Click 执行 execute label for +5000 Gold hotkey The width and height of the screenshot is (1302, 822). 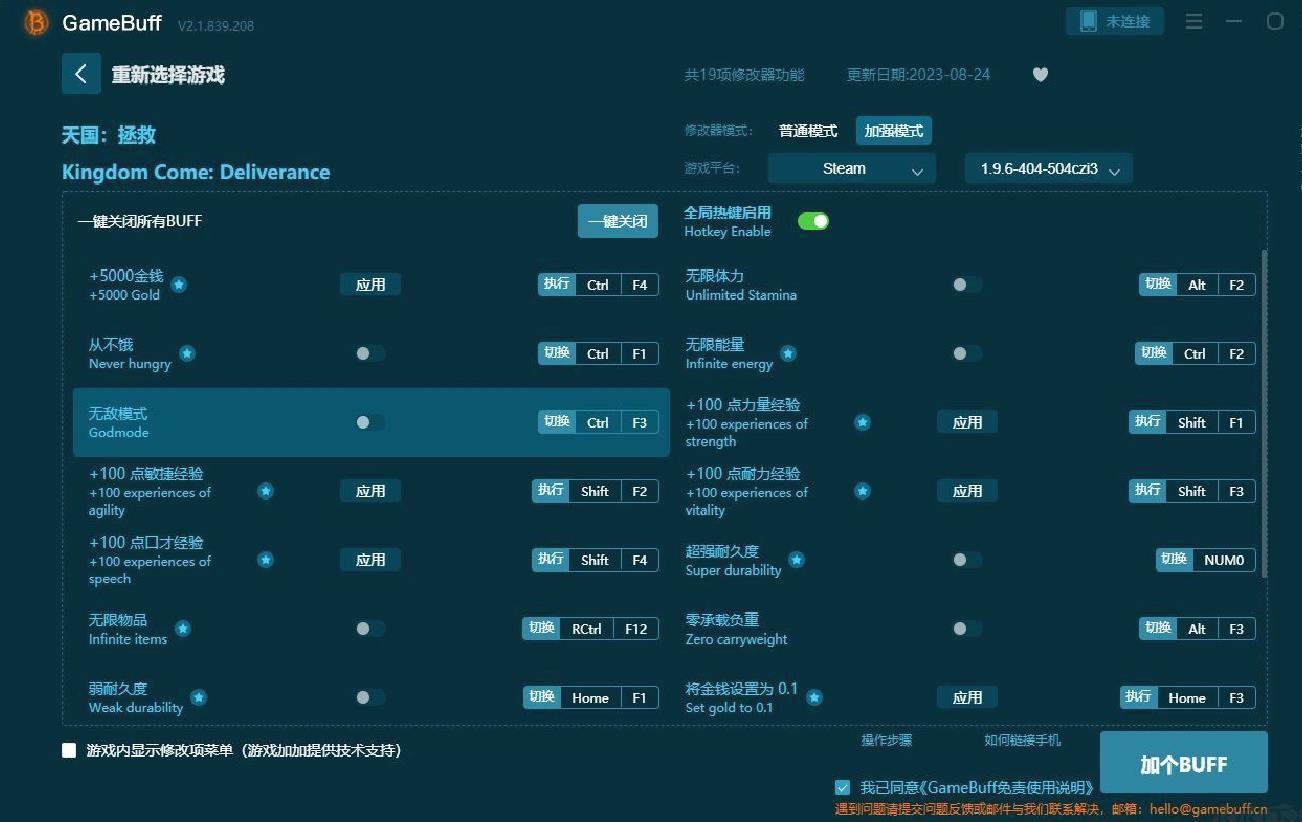pos(557,284)
